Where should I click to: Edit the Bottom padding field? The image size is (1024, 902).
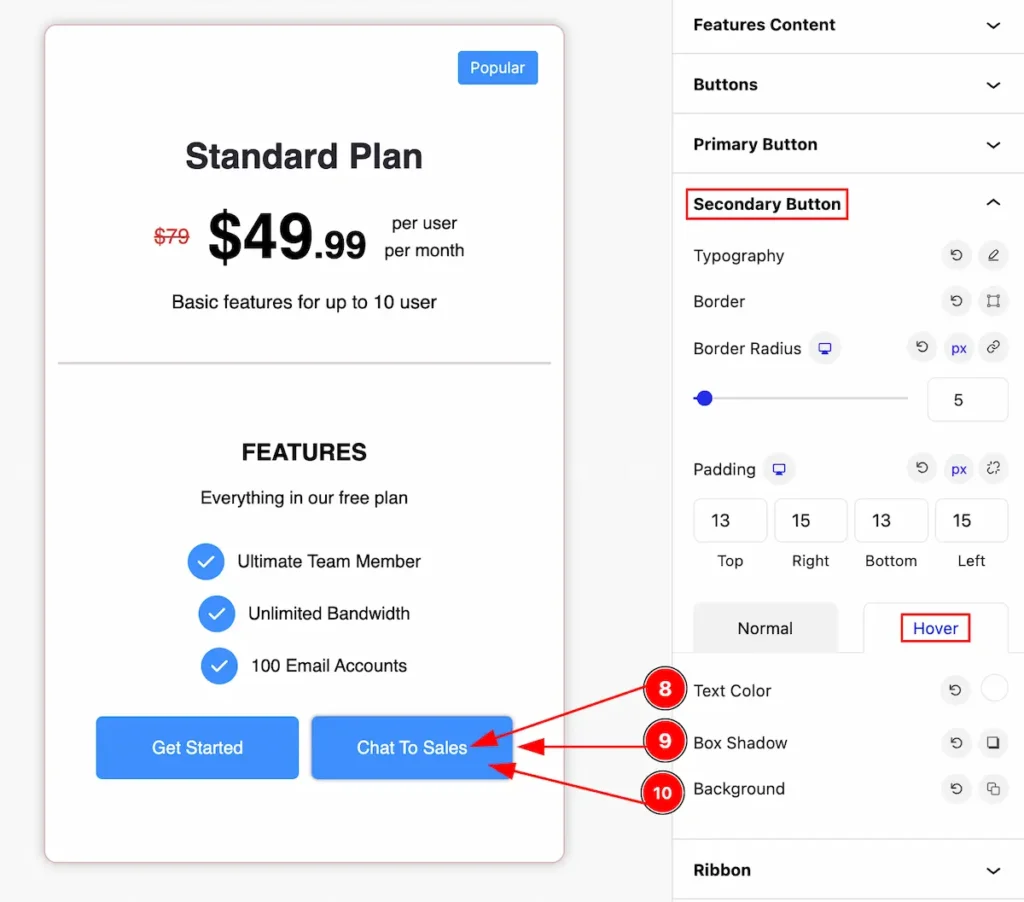coord(891,521)
